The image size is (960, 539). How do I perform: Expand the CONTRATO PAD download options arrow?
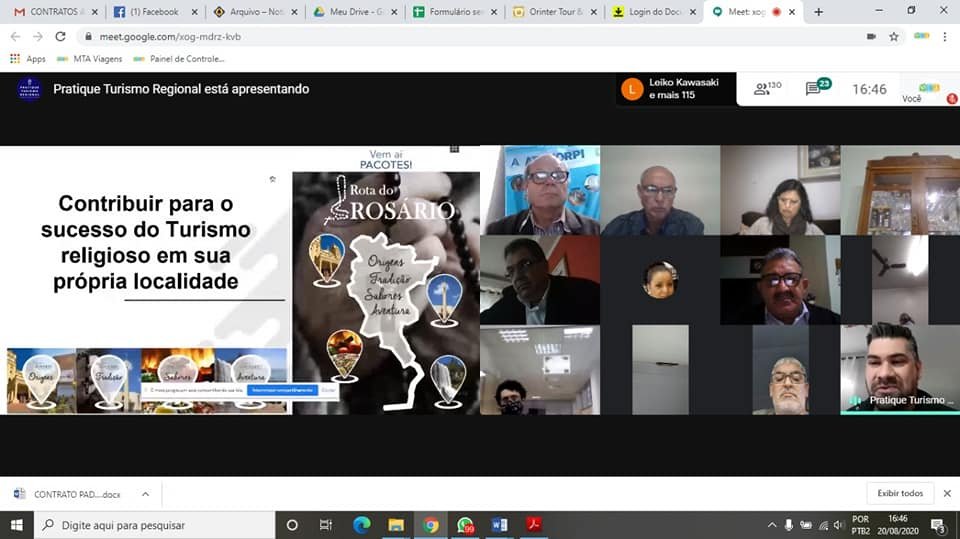click(x=145, y=494)
